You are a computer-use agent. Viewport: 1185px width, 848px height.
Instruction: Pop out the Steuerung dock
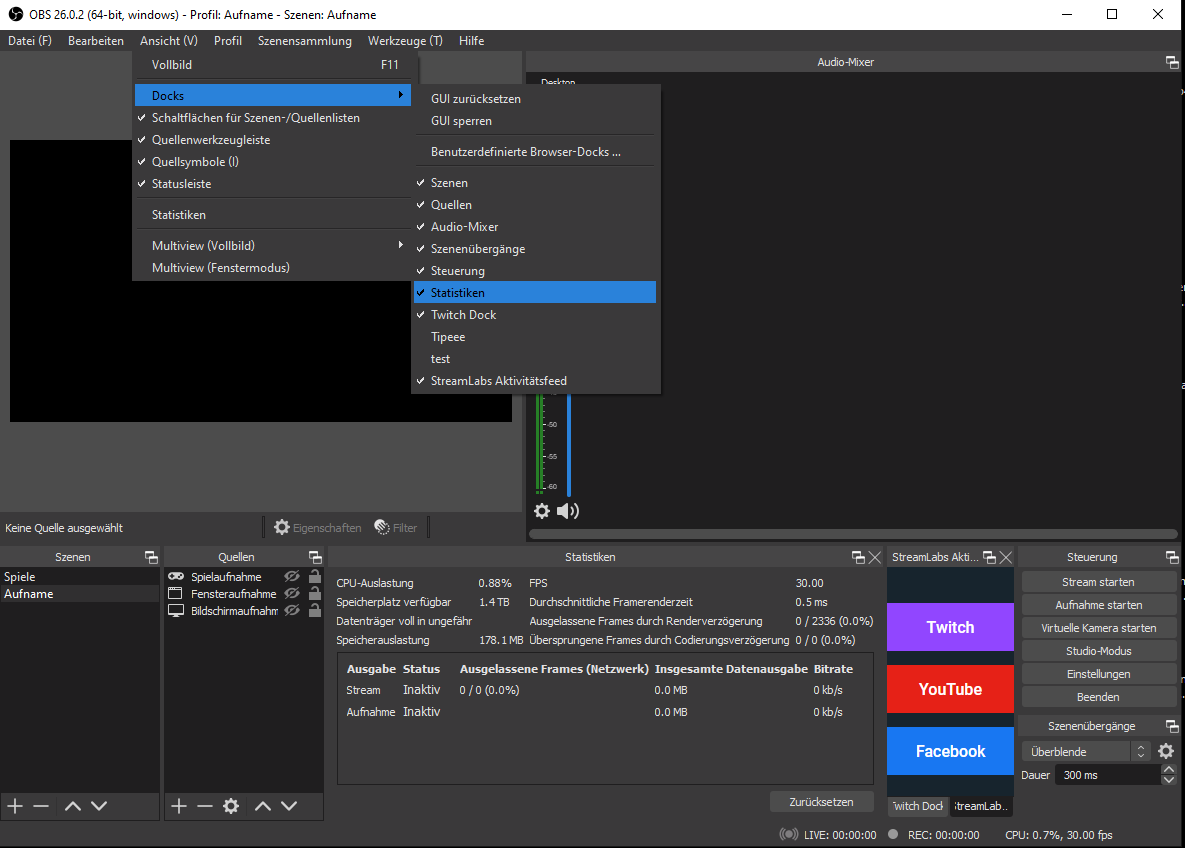1172,557
